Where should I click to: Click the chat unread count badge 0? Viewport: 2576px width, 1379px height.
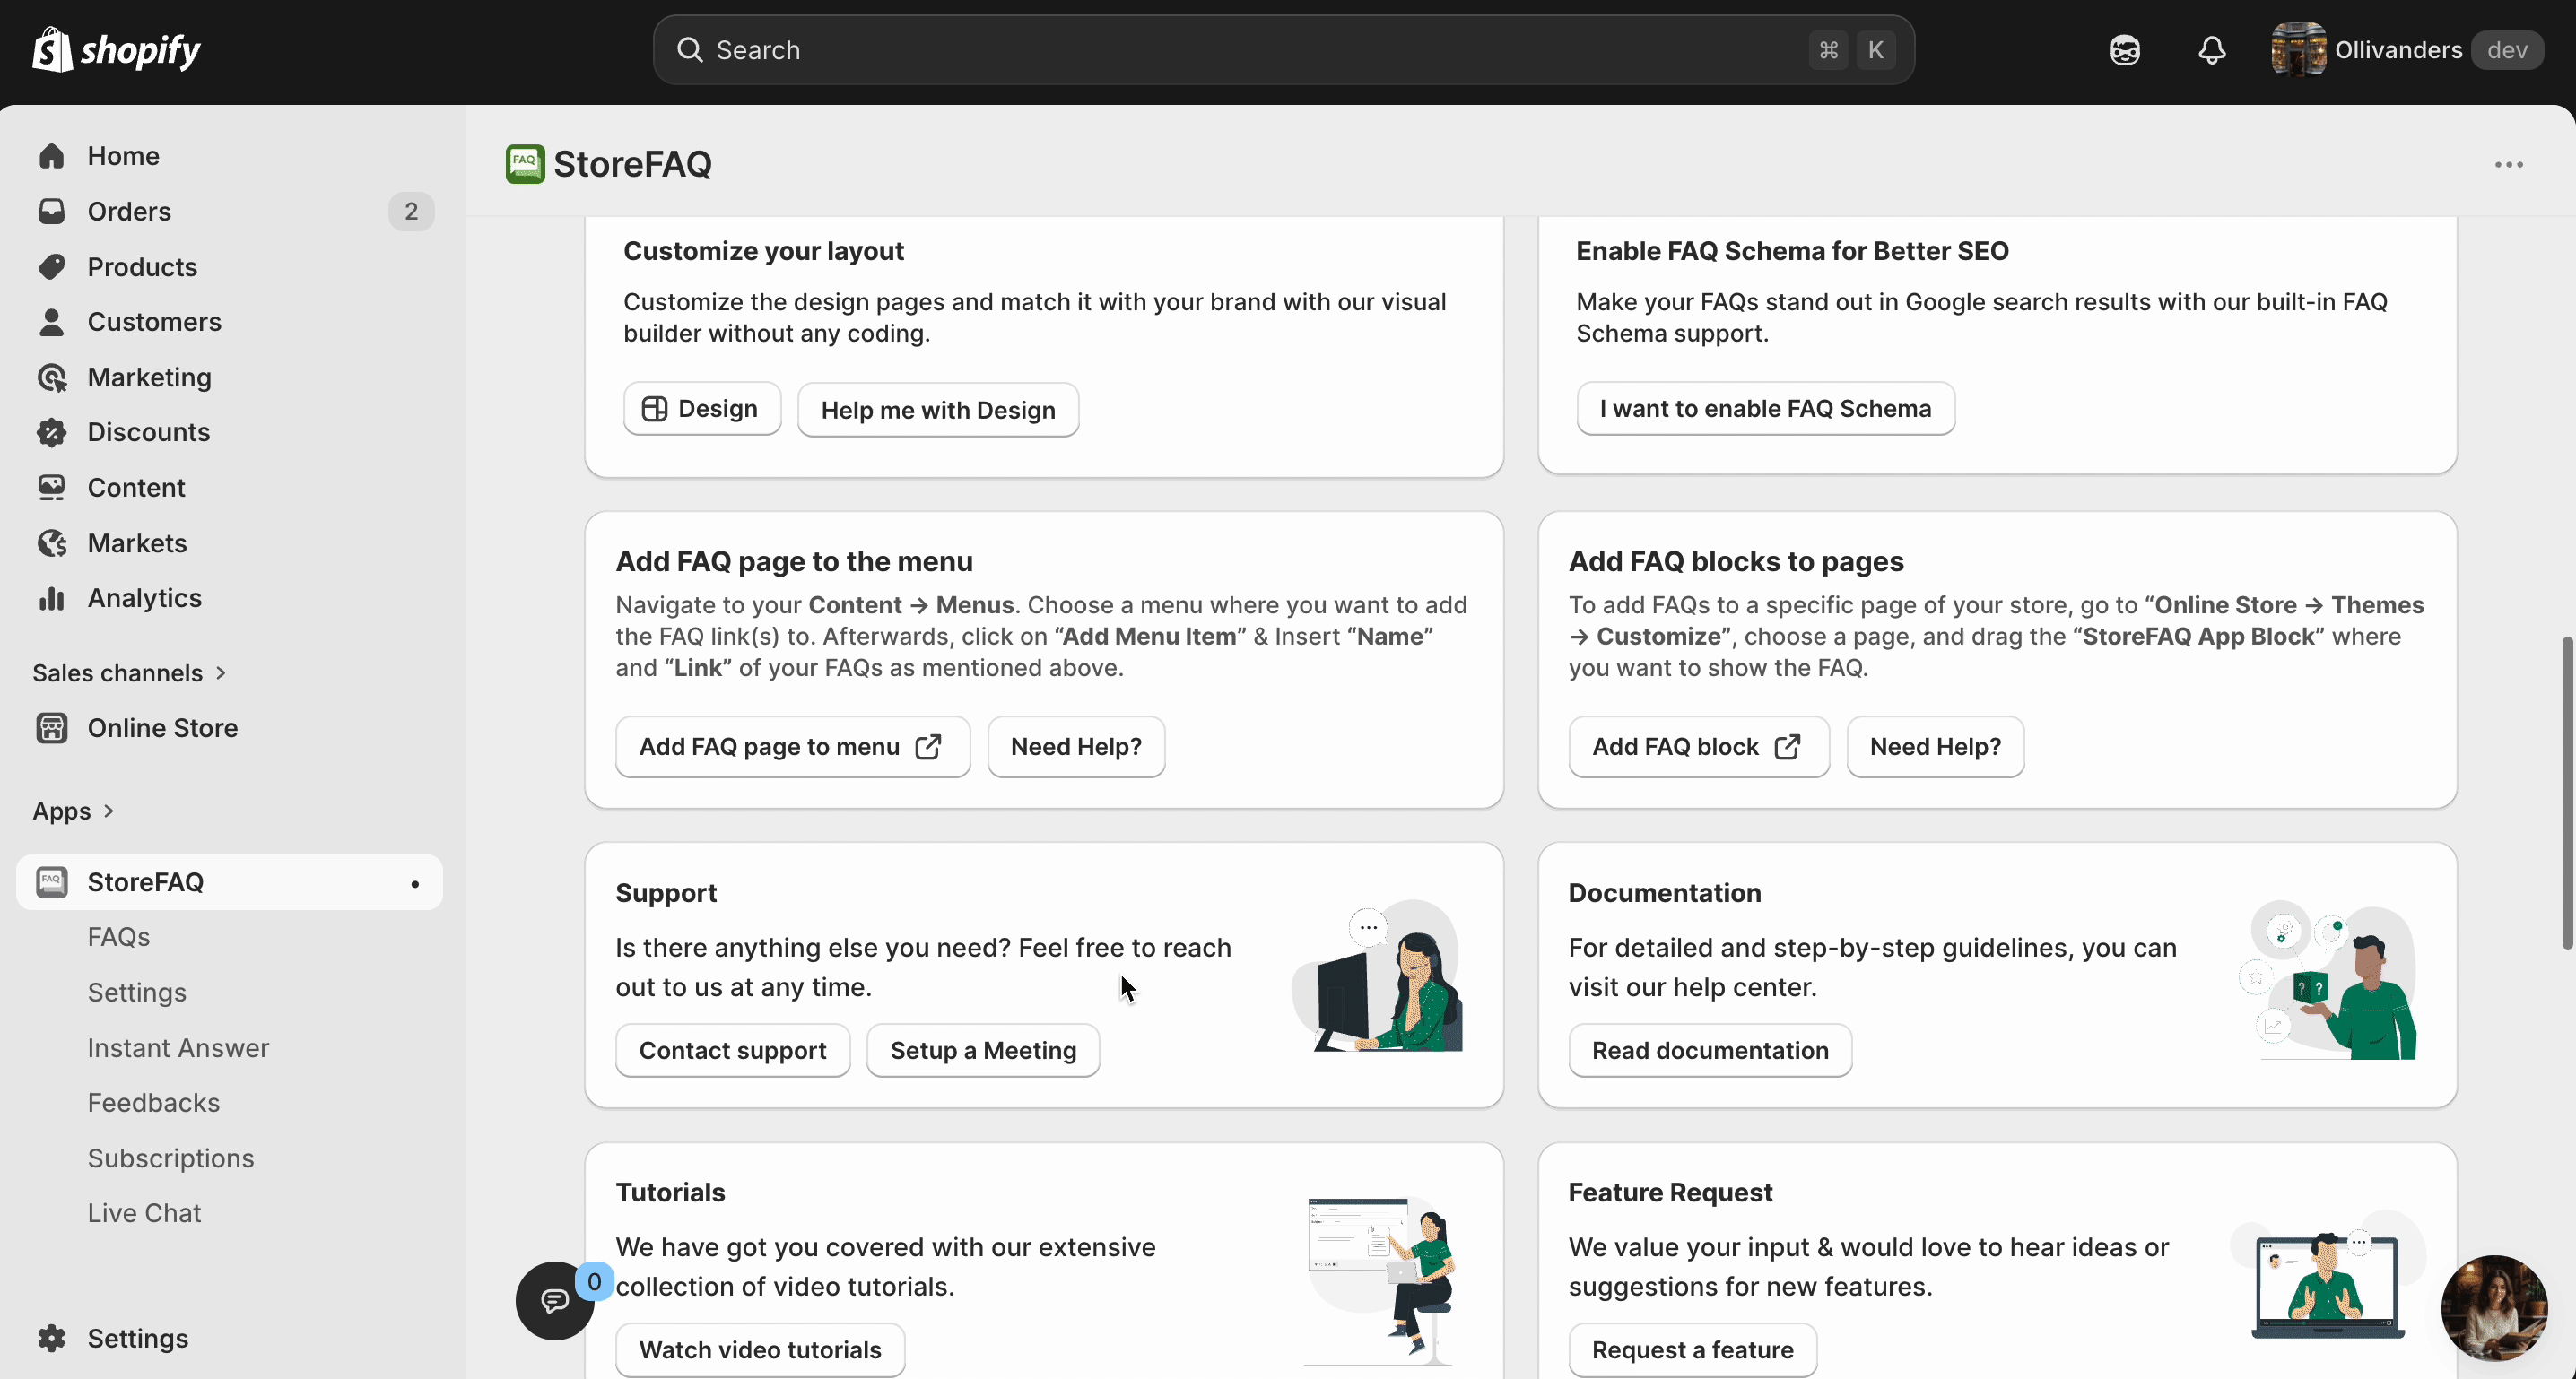(x=594, y=1281)
